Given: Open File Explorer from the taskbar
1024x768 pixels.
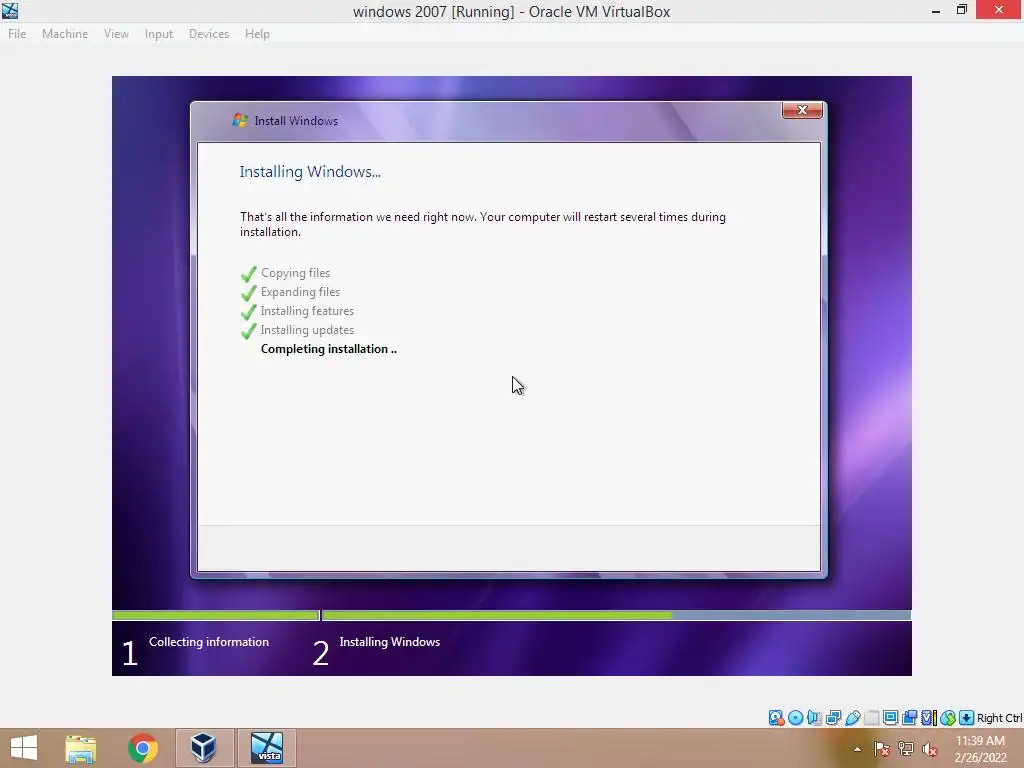Looking at the screenshot, I should tap(81, 748).
